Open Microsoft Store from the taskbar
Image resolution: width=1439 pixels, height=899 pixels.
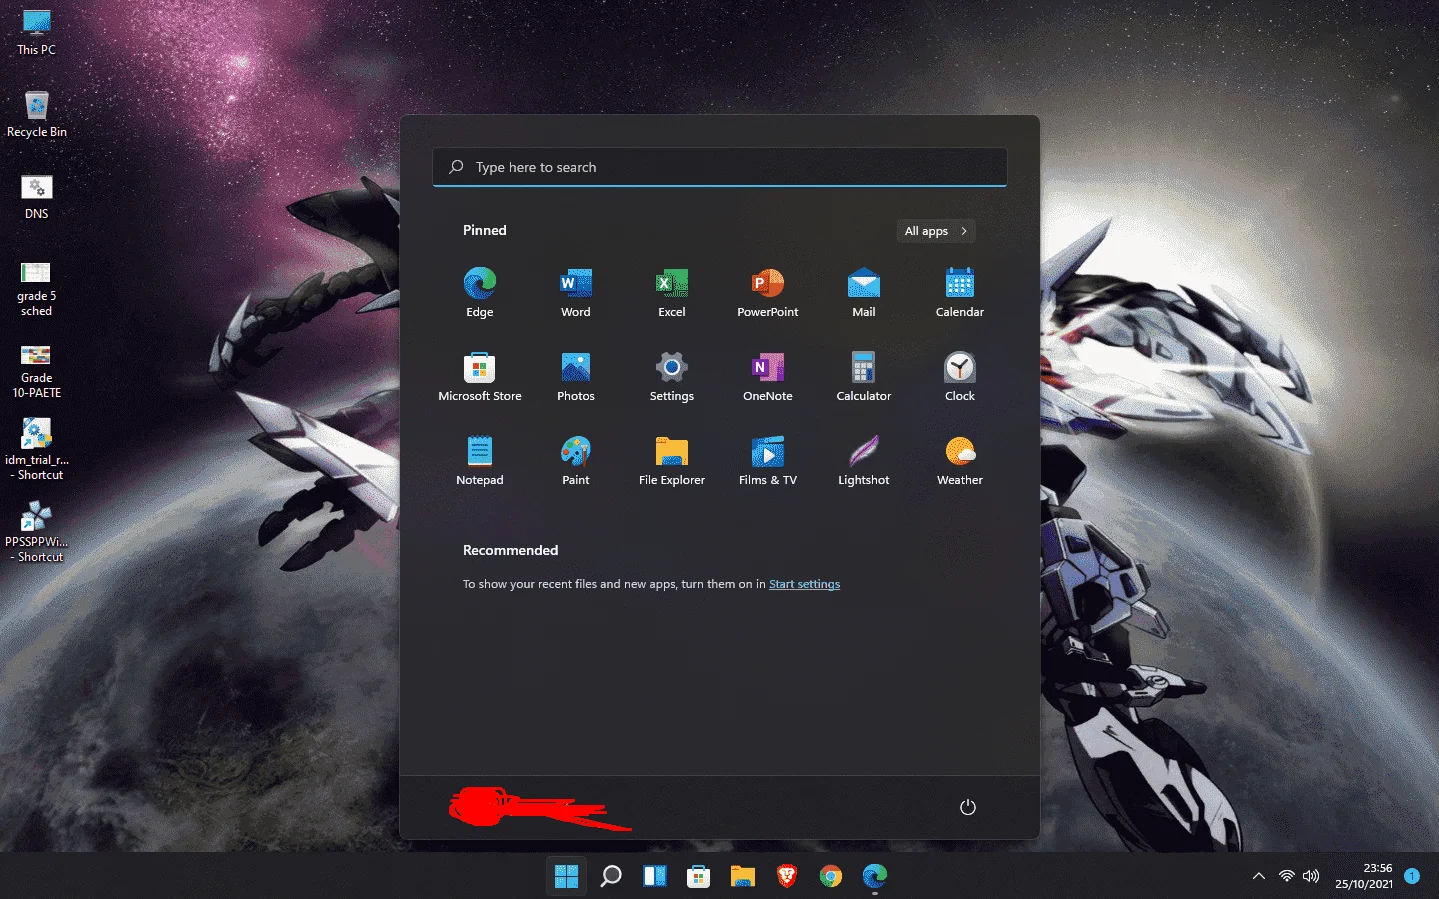pyautogui.click(x=698, y=876)
